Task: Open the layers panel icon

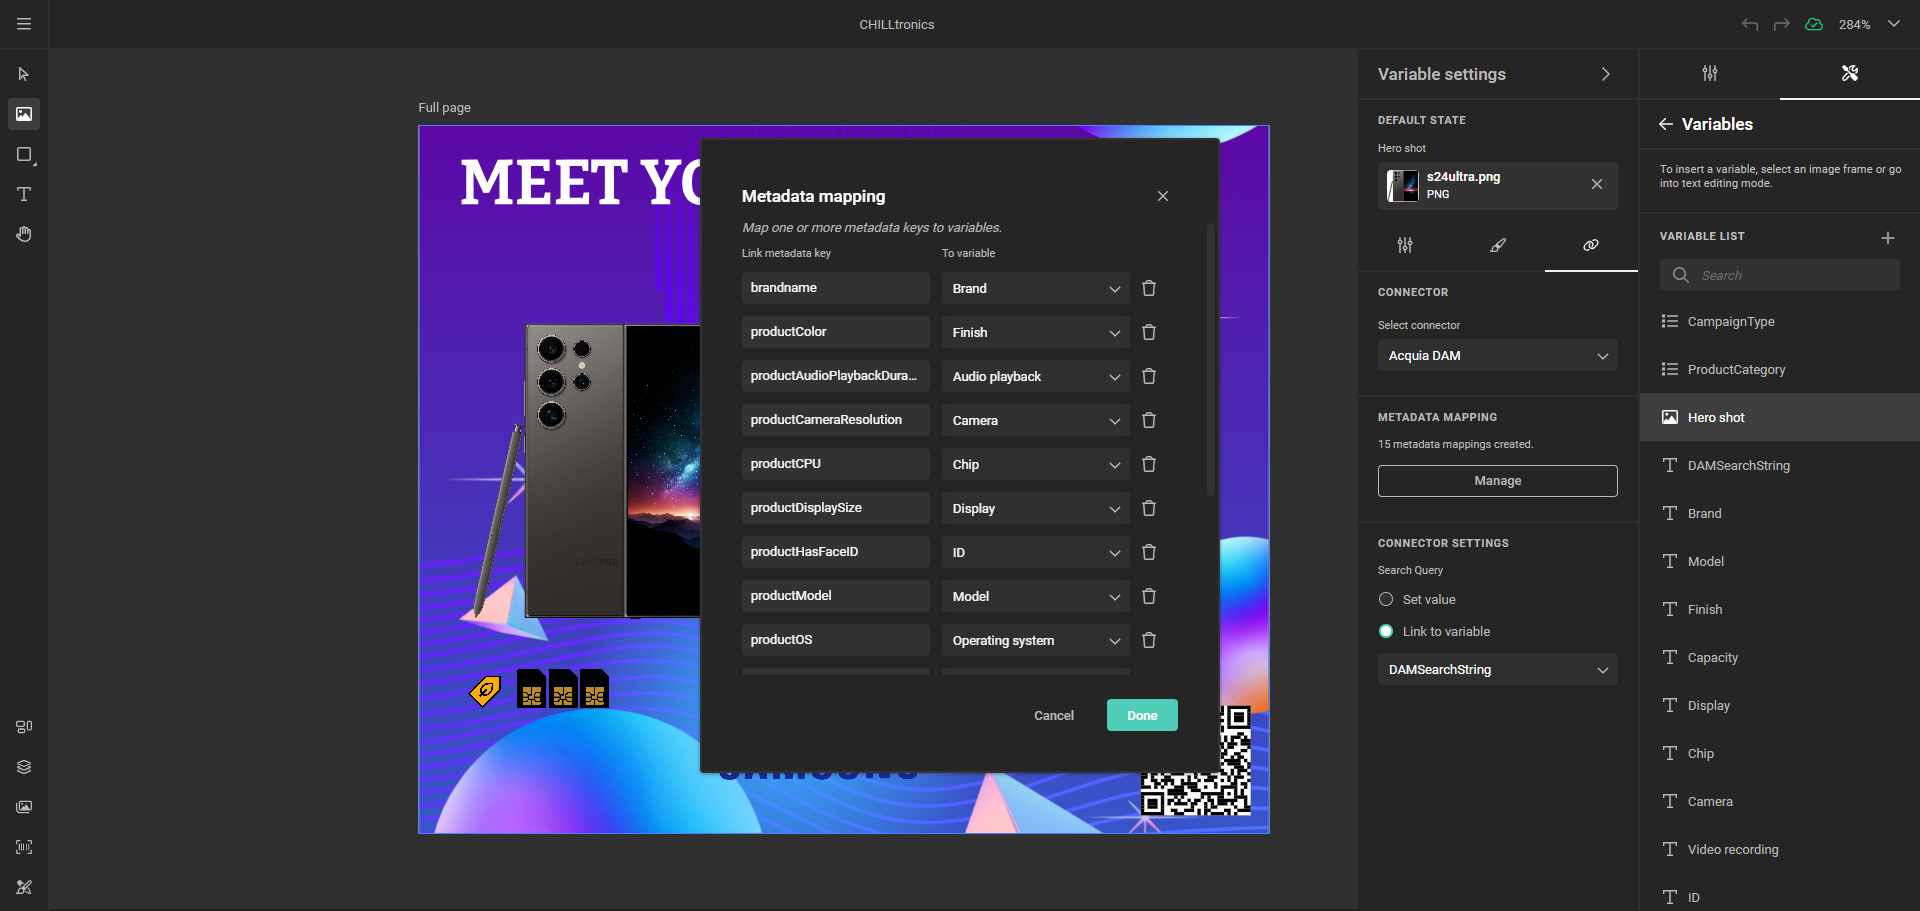Action: [24, 767]
